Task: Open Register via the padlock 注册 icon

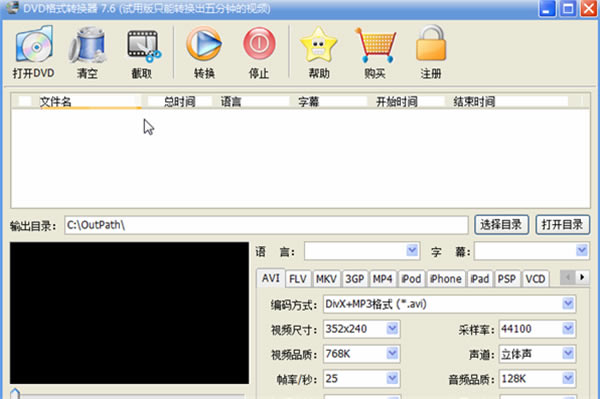Action: point(431,43)
